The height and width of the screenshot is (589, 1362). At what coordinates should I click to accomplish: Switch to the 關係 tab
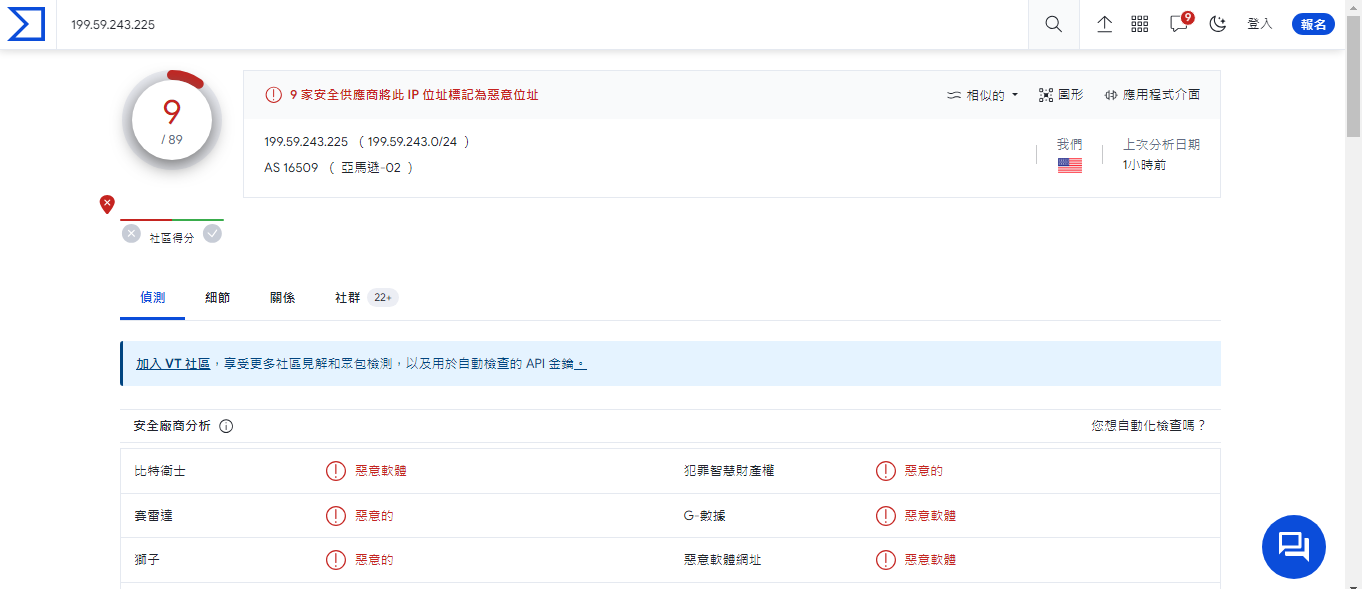(282, 298)
